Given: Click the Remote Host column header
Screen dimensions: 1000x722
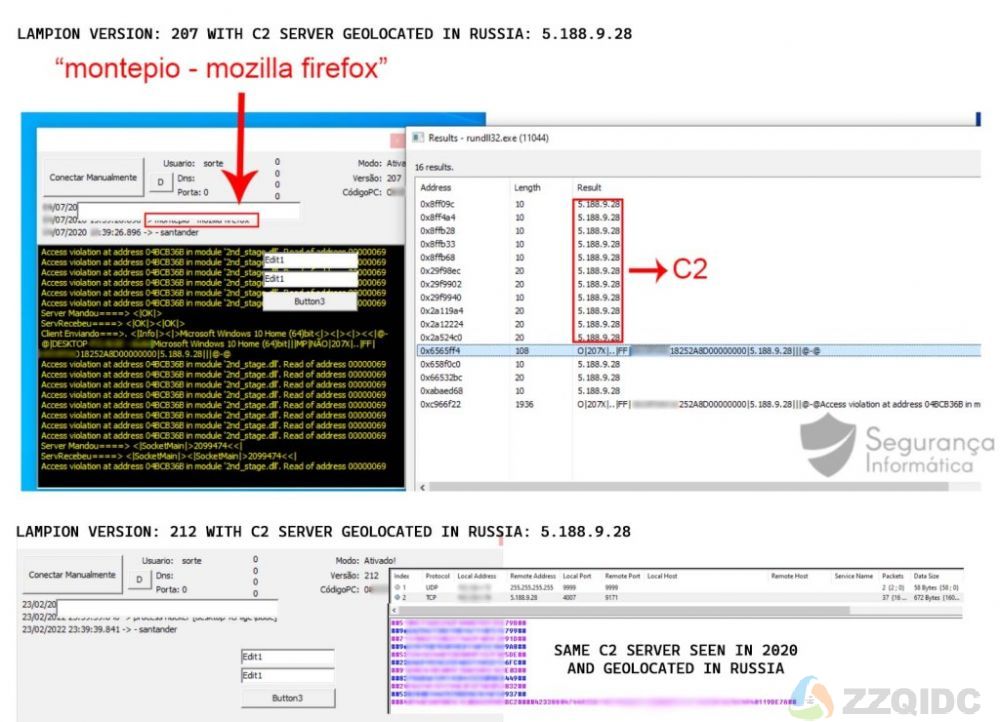Looking at the screenshot, I should pyautogui.click(x=790, y=576).
